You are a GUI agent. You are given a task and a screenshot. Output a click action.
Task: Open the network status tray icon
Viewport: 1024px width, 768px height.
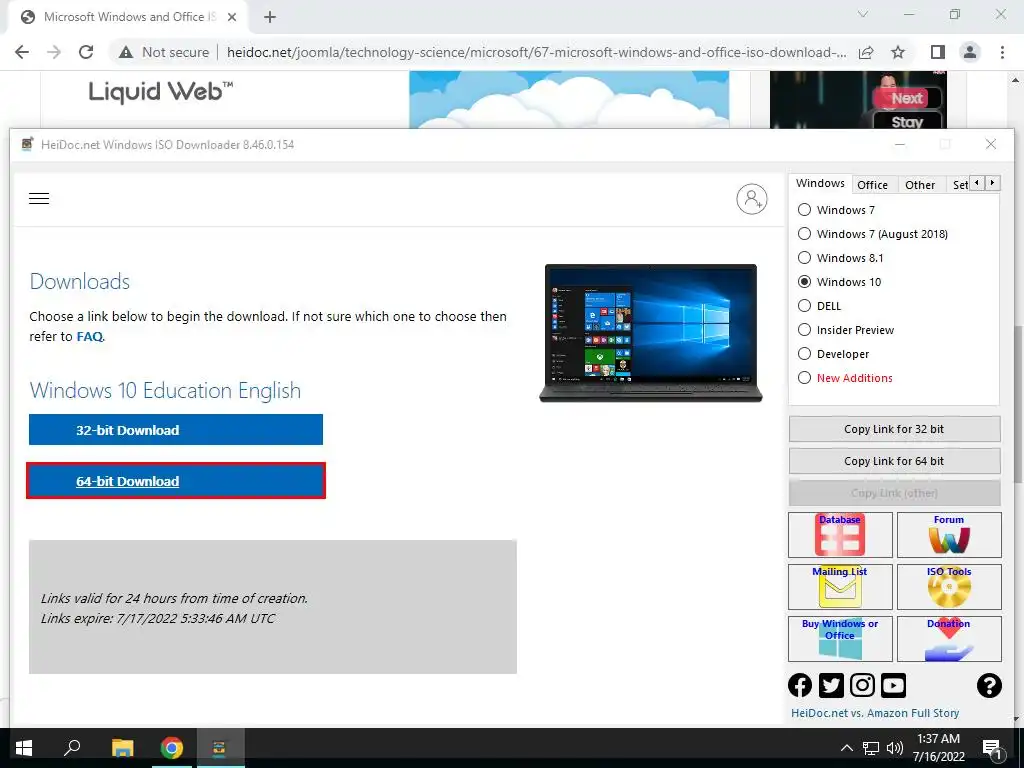click(x=871, y=748)
